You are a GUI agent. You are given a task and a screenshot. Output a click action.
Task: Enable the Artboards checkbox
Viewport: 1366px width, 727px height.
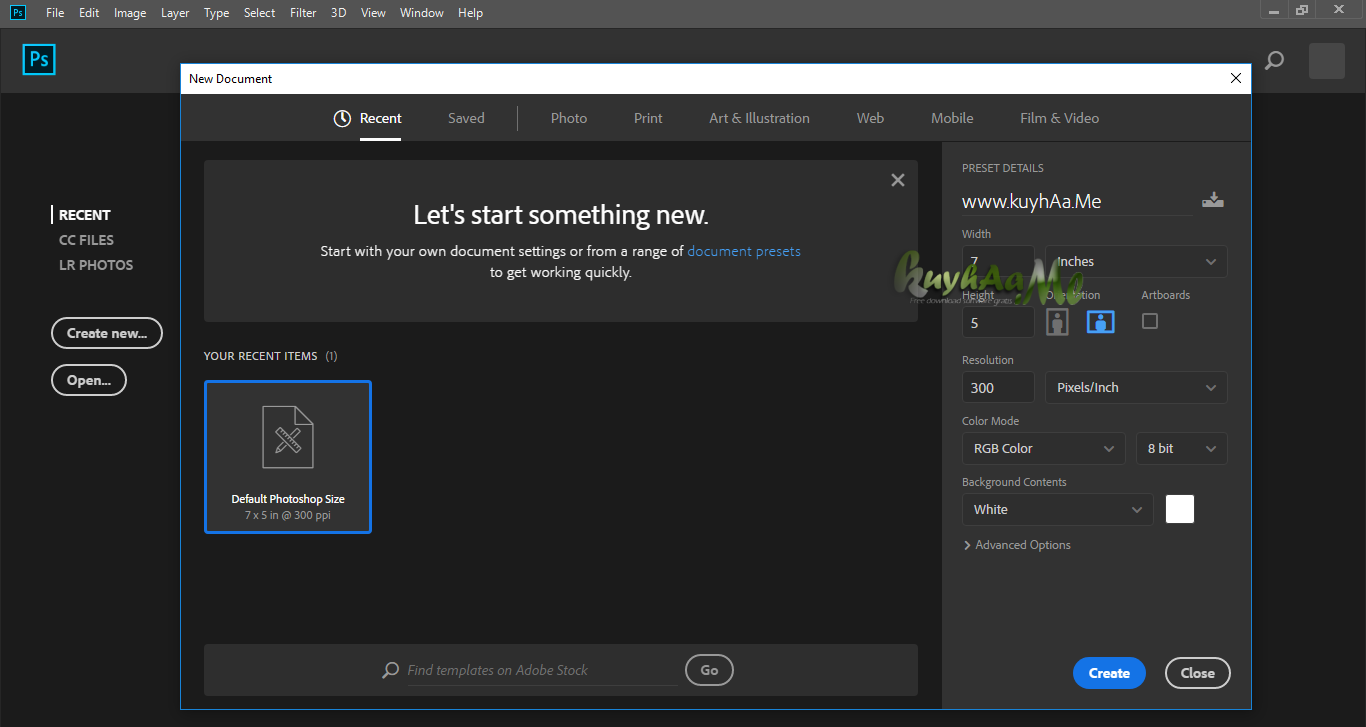[1149, 321]
